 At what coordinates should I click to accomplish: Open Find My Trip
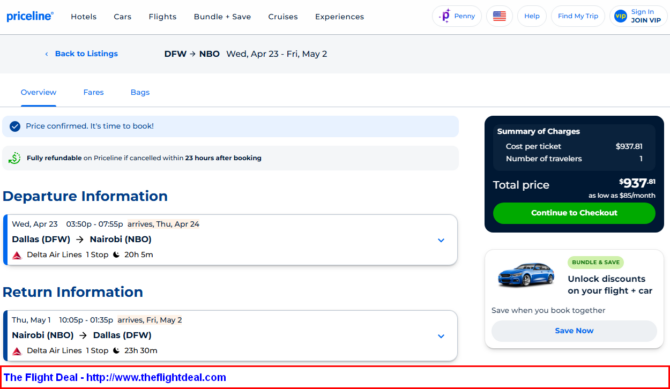click(578, 16)
